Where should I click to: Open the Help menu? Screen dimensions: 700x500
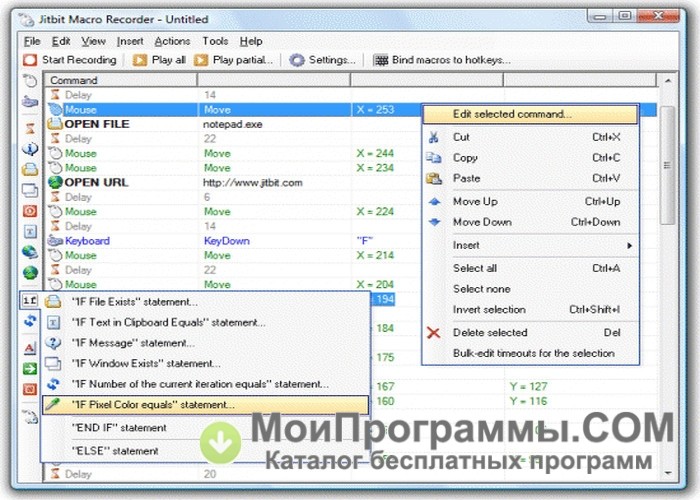pyautogui.click(x=251, y=41)
